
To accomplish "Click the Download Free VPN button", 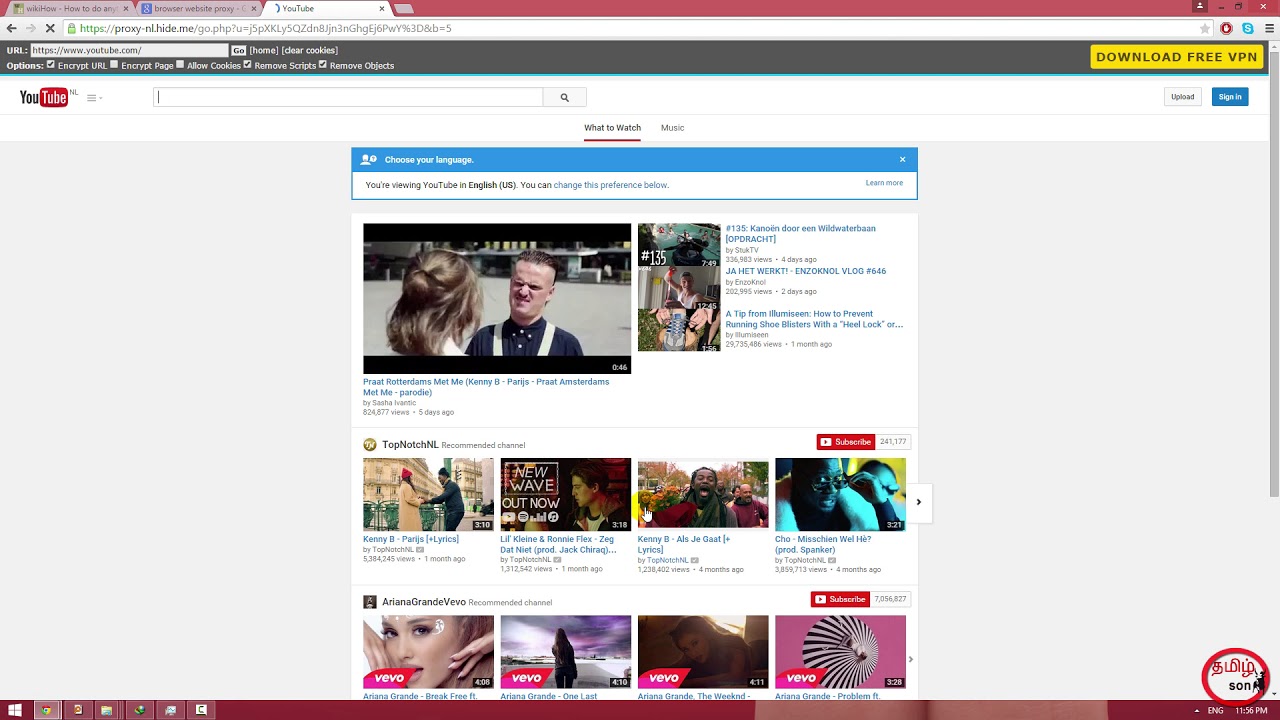I will (1176, 57).
